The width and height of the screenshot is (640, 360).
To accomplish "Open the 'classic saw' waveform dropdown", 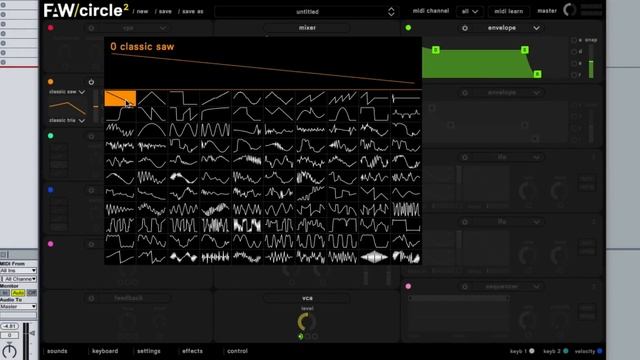I will pos(67,92).
